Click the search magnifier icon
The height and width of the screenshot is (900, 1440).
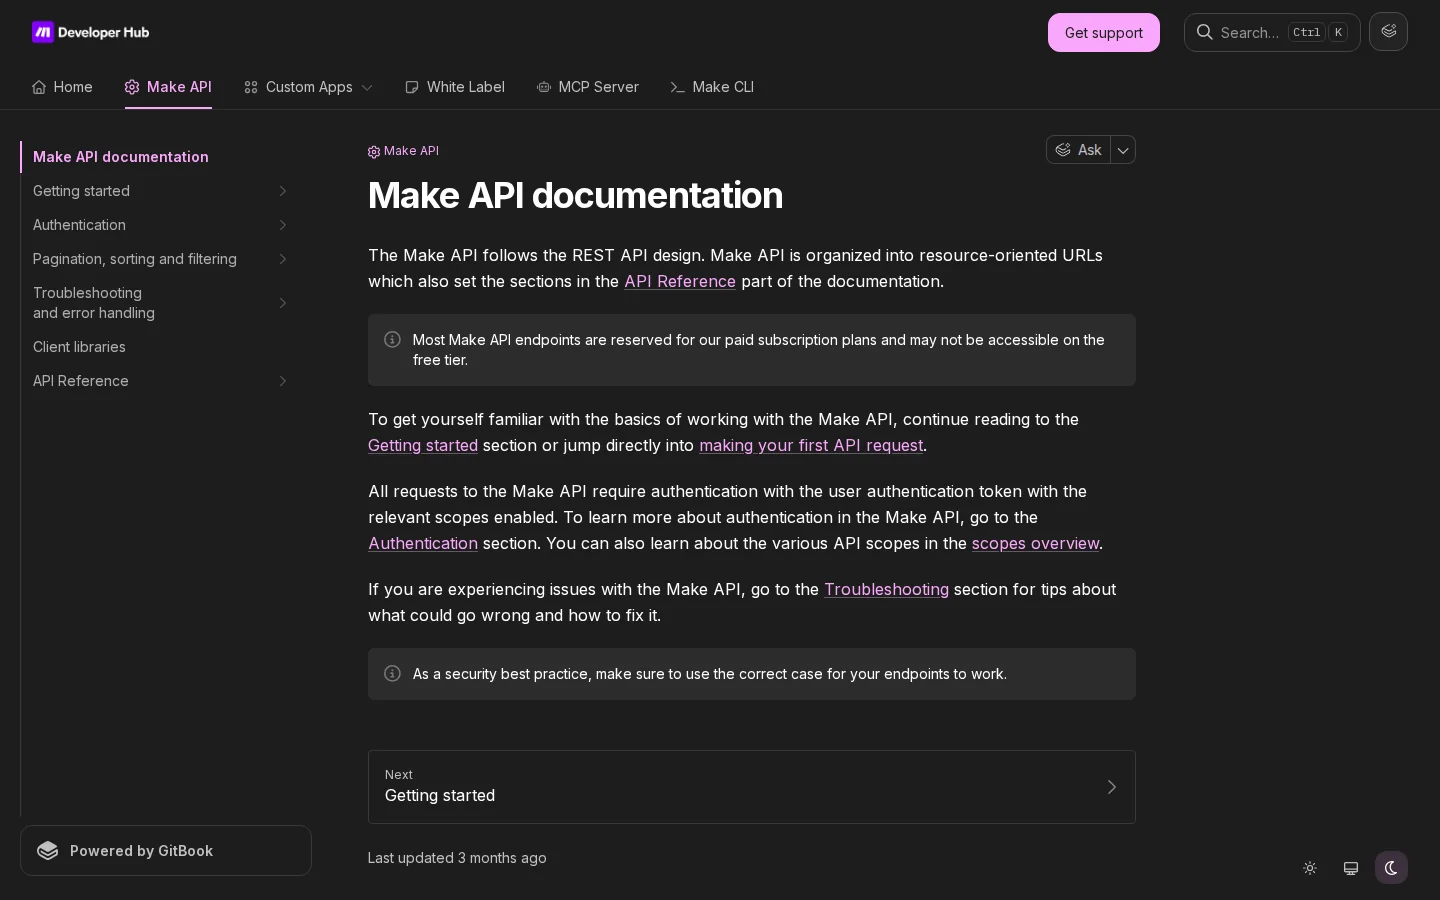[x=1205, y=32]
